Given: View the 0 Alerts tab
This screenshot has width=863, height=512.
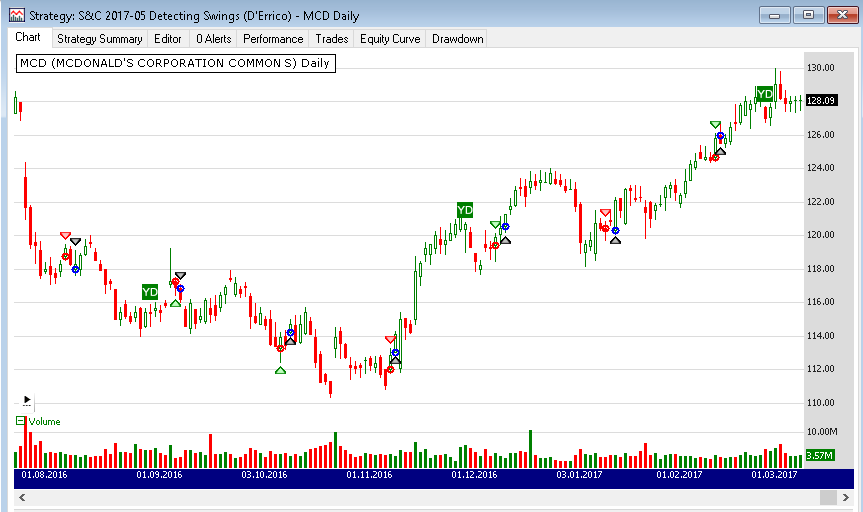Looking at the screenshot, I should coord(213,39).
